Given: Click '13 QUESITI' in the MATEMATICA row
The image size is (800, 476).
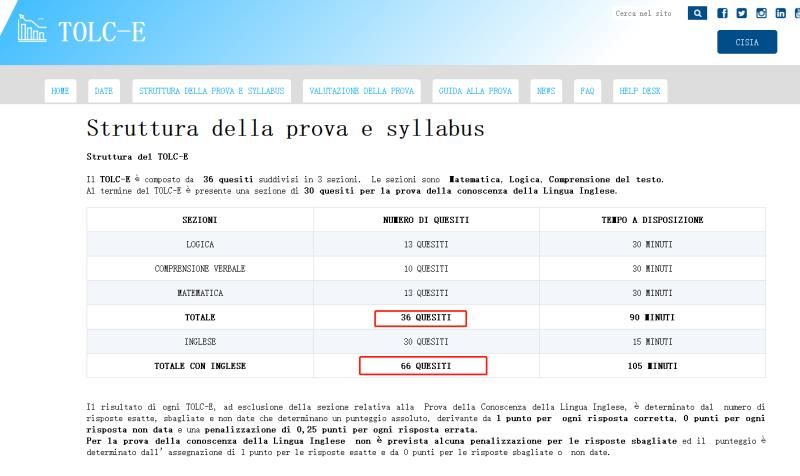Looking at the screenshot, I should (x=426, y=293).
